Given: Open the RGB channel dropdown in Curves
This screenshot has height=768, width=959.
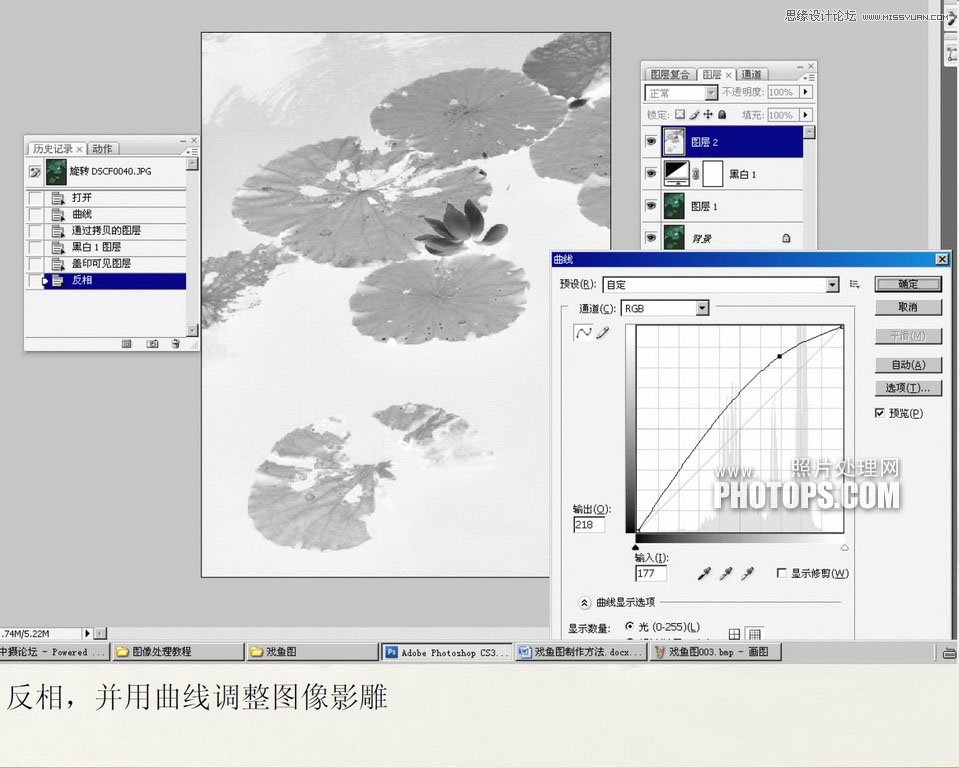Looking at the screenshot, I should (701, 308).
